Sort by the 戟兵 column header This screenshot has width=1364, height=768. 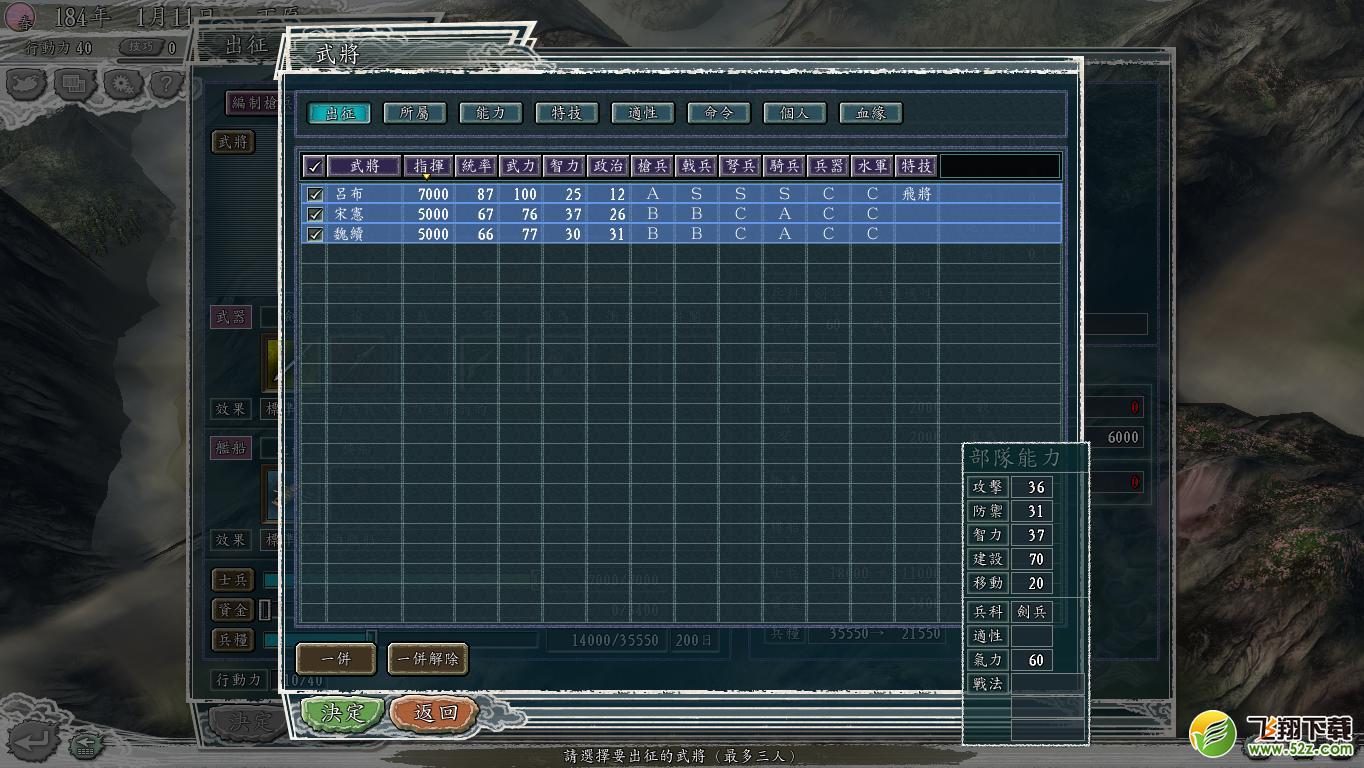point(696,166)
